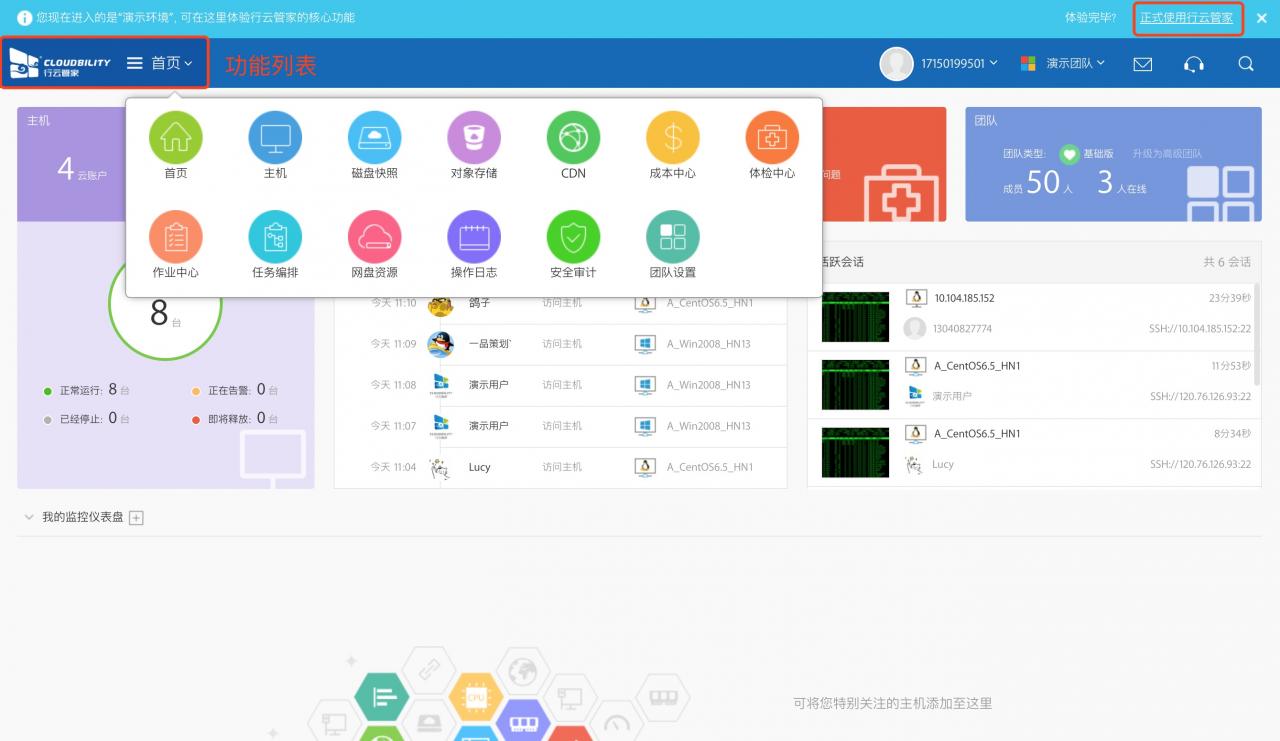Open the 体检中心 health check icon
1280x741 pixels.
click(772, 138)
